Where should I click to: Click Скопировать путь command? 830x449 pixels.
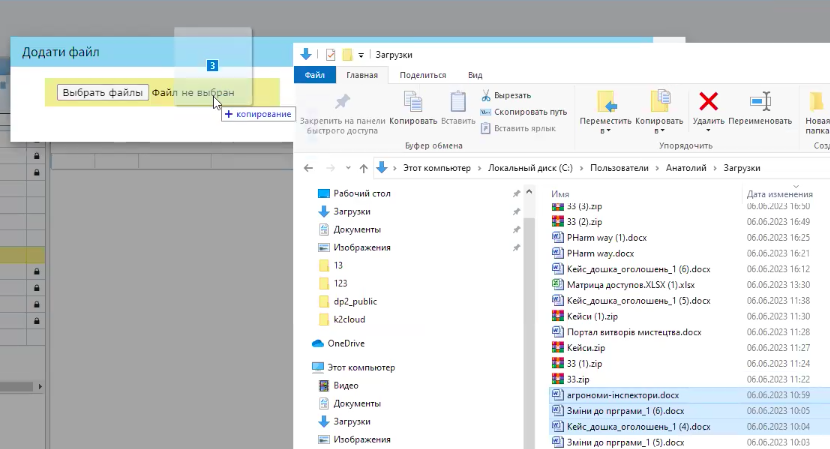[x=524, y=112]
